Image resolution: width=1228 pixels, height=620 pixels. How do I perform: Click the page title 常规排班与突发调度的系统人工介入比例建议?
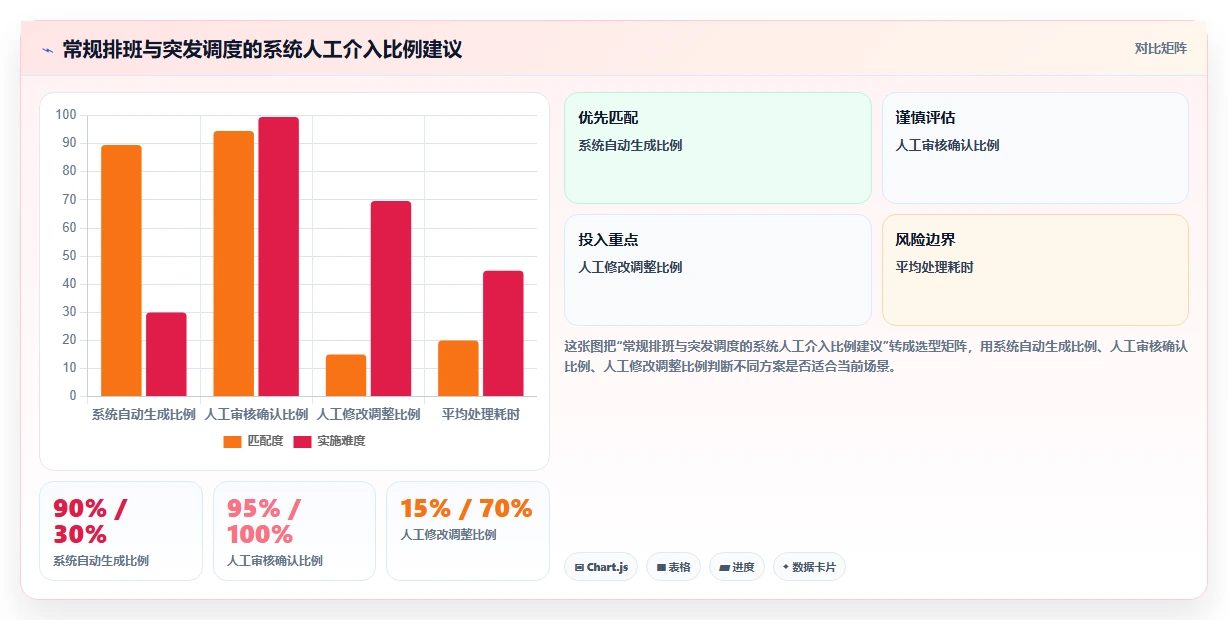pyautogui.click(x=262, y=50)
